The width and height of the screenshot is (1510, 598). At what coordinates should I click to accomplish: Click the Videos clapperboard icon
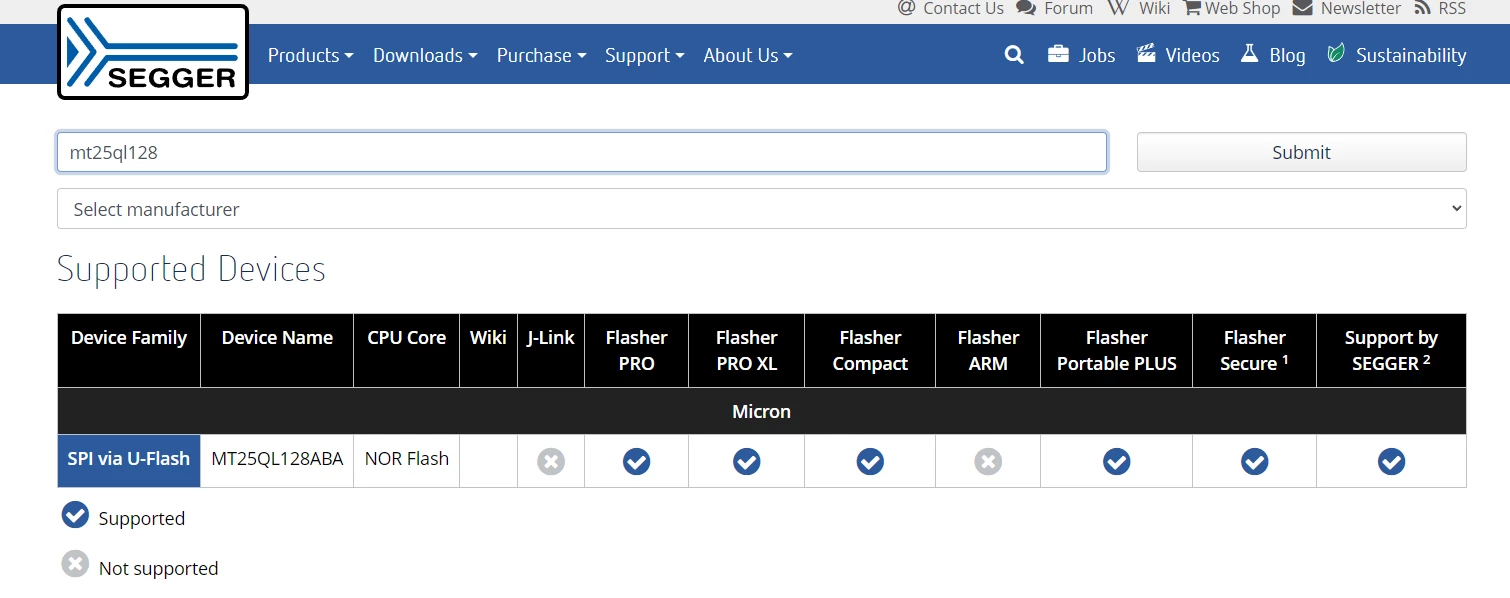[1146, 53]
